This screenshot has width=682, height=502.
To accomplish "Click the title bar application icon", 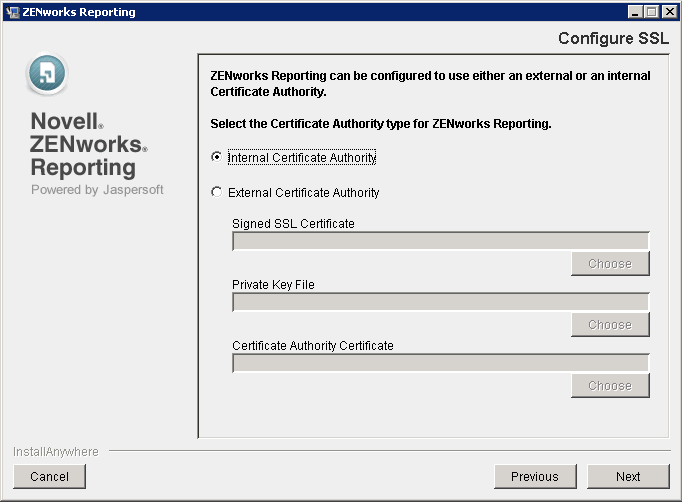I will 12,12.
